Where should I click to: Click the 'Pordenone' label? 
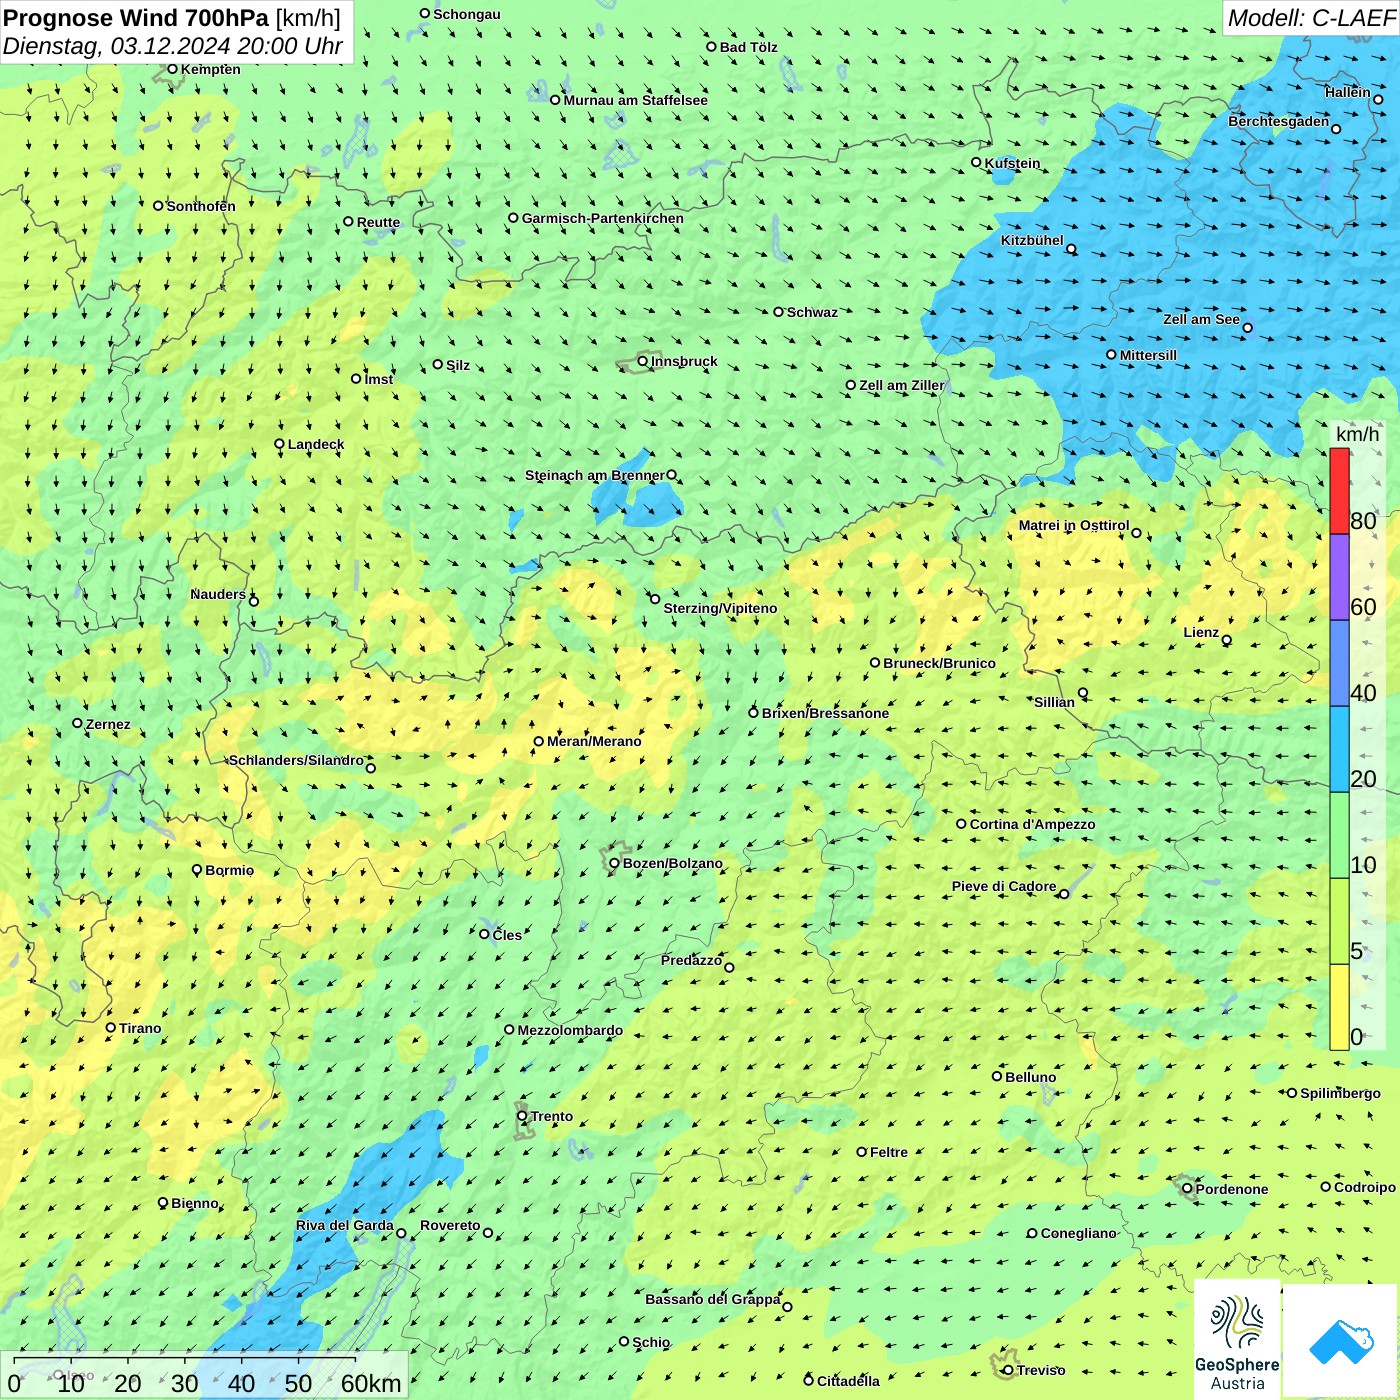(x=1232, y=1189)
